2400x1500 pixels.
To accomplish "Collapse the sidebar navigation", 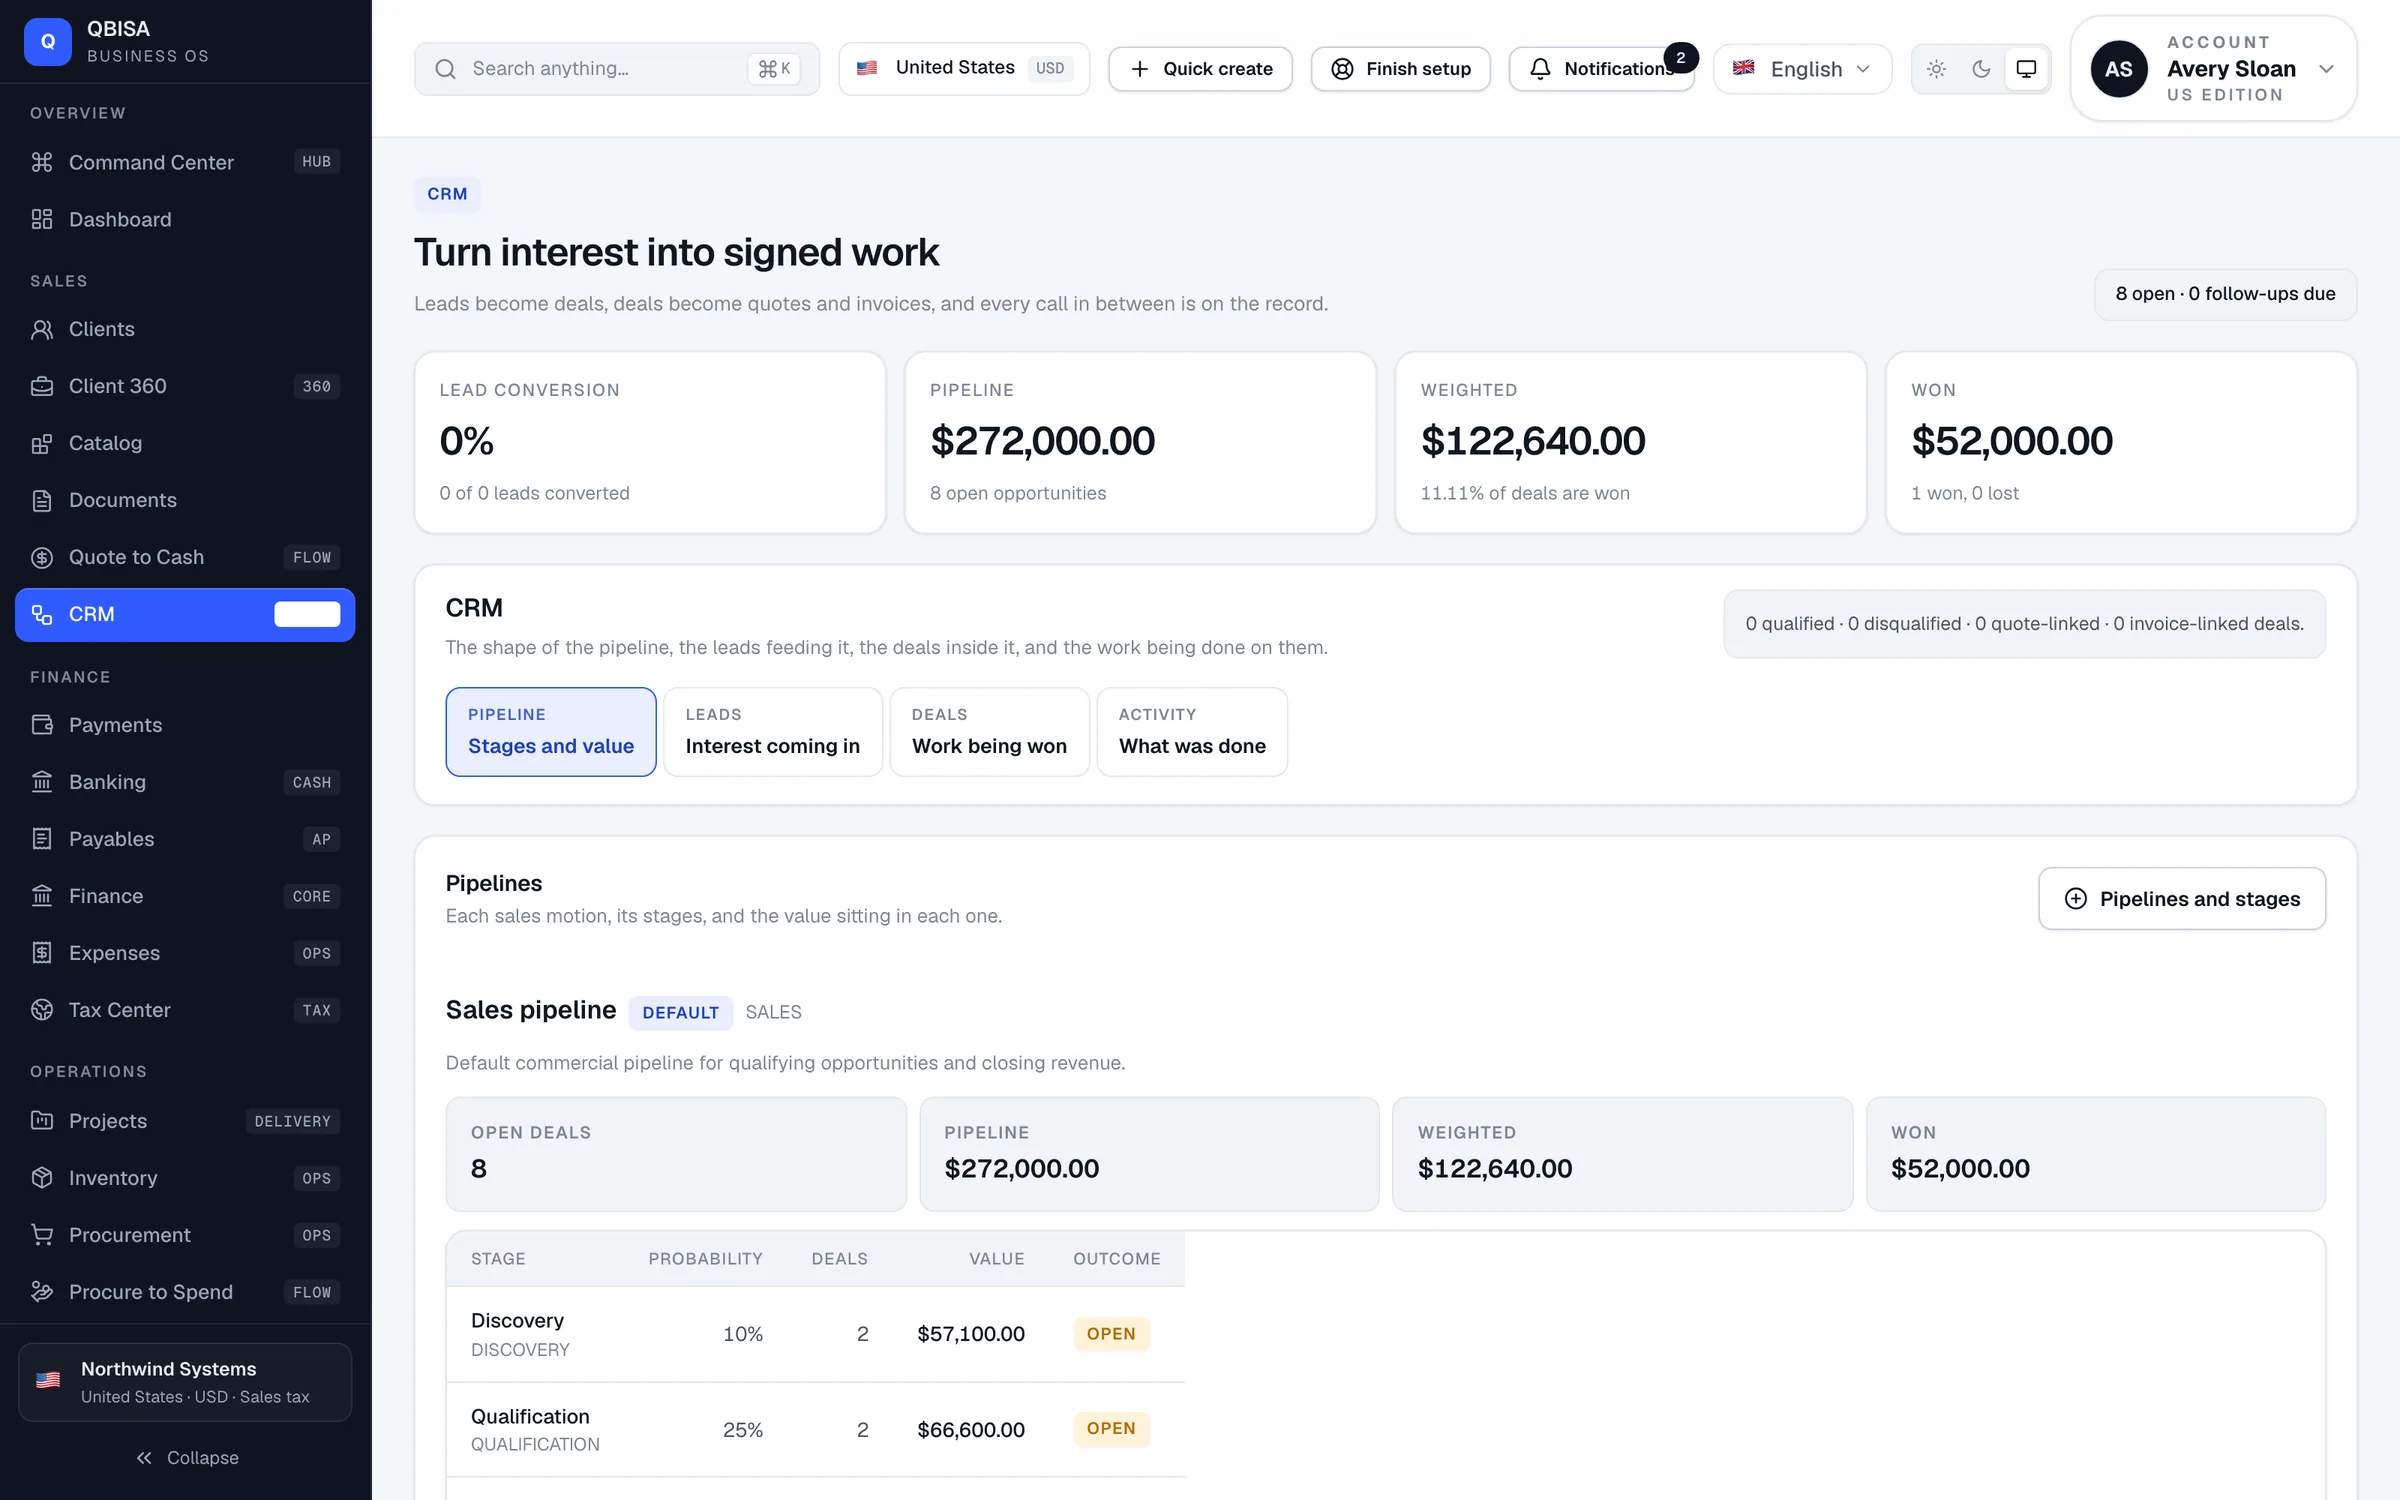I will coord(186,1458).
